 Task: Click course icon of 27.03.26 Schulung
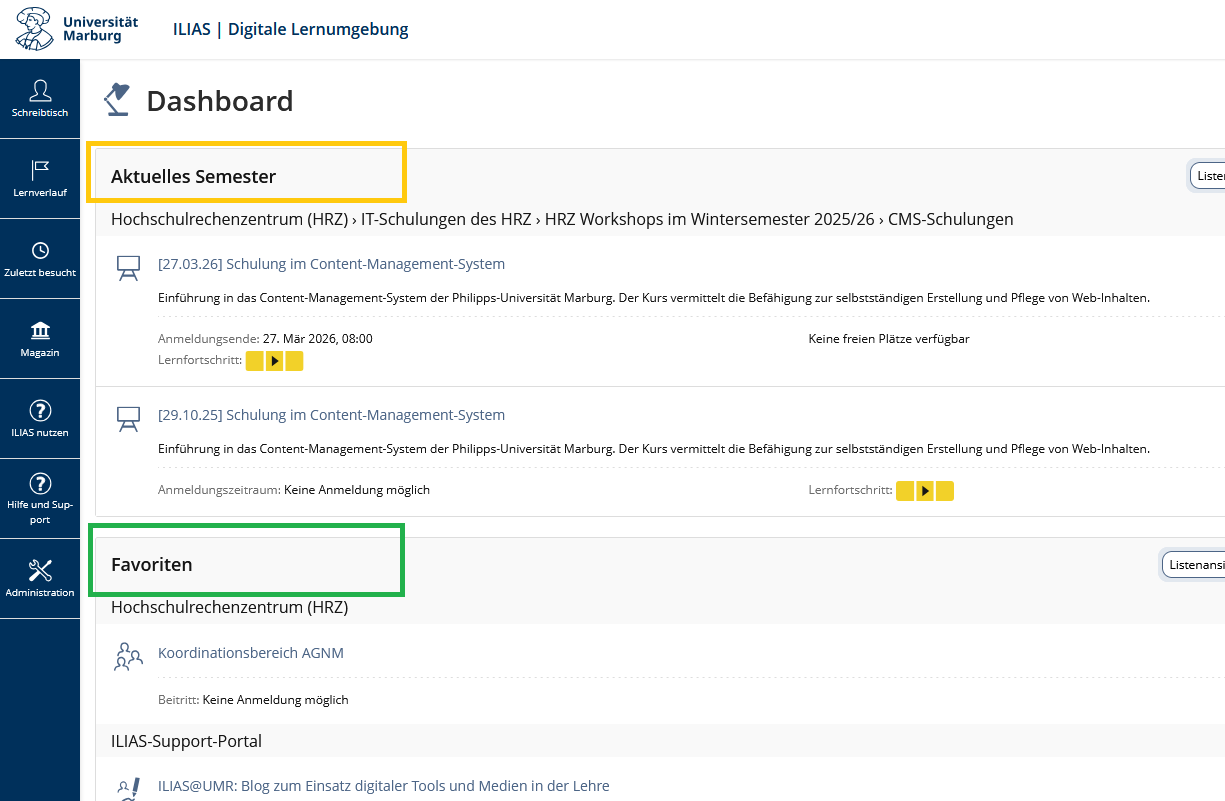[128, 267]
